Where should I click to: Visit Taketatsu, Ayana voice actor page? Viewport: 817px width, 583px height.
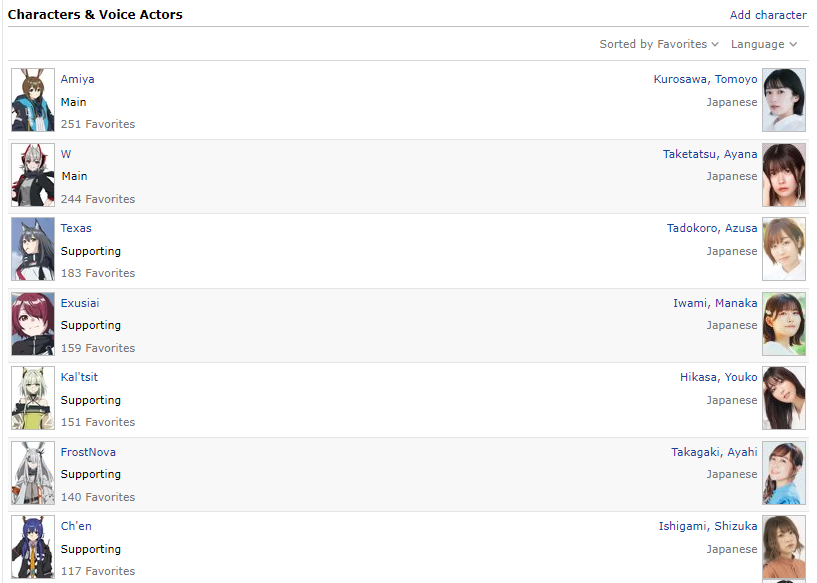point(710,154)
